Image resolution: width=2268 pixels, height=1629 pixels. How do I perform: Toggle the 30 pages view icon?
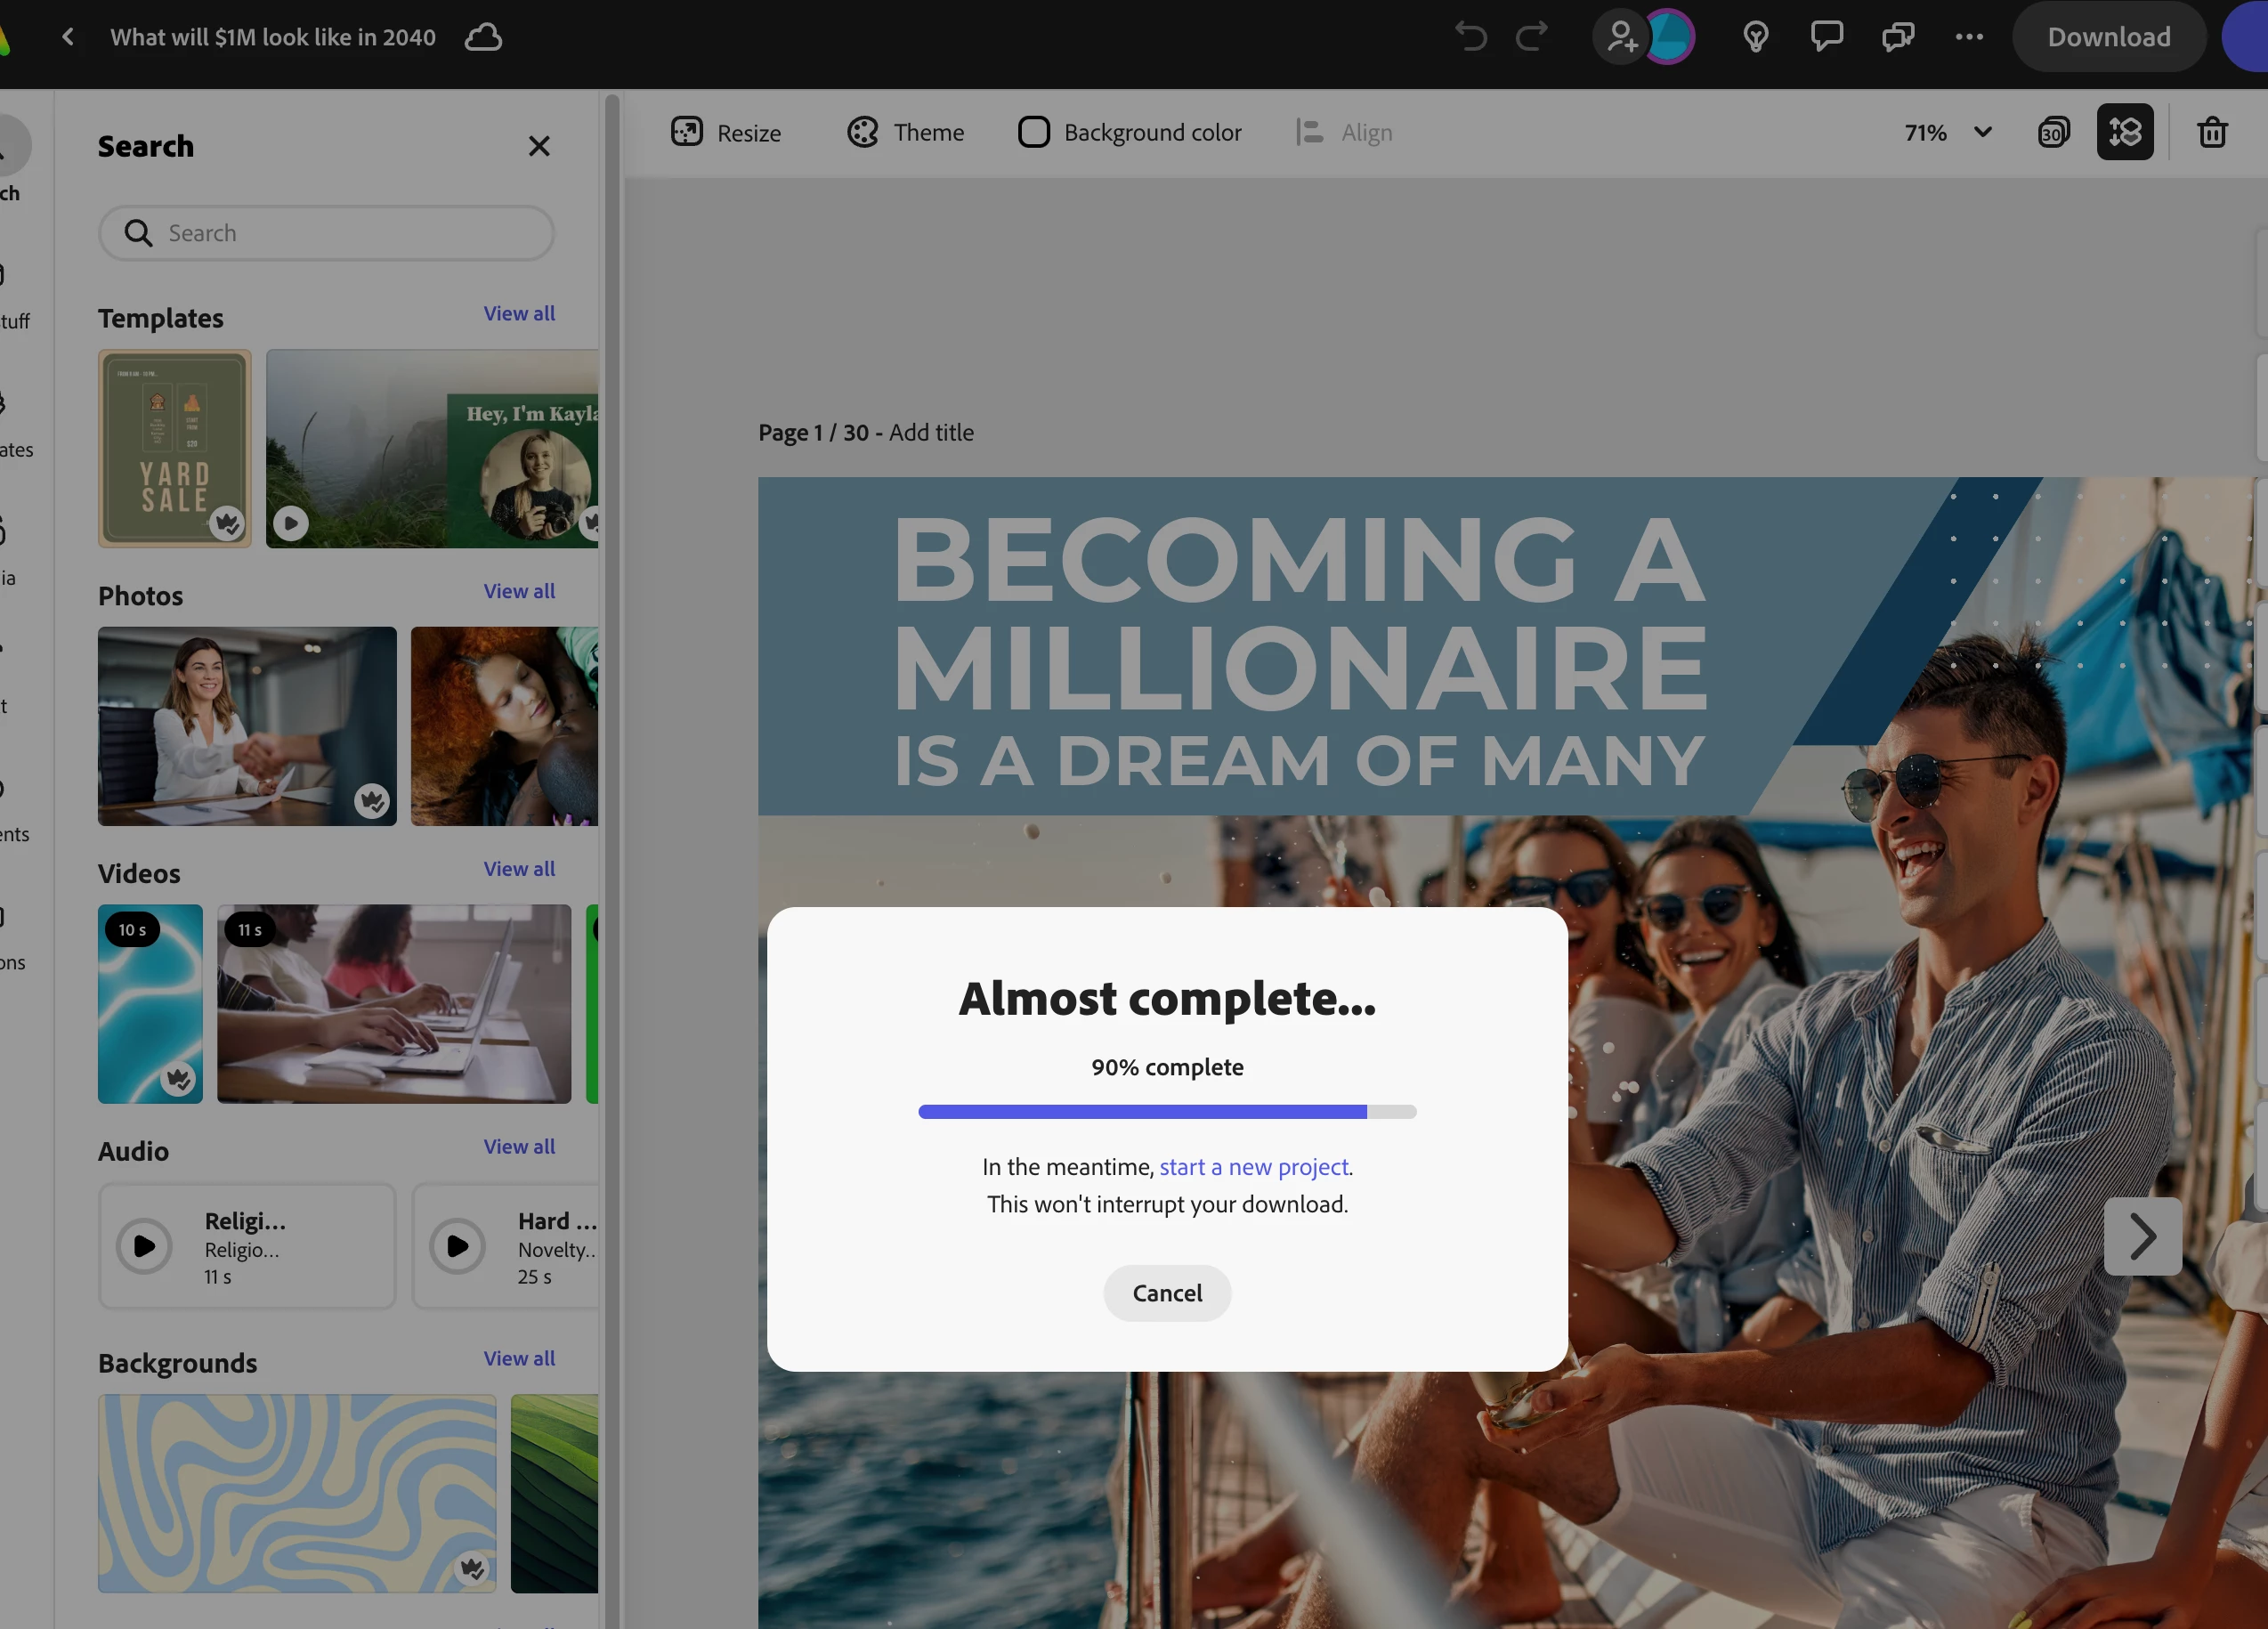click(x=2053, y=132)
